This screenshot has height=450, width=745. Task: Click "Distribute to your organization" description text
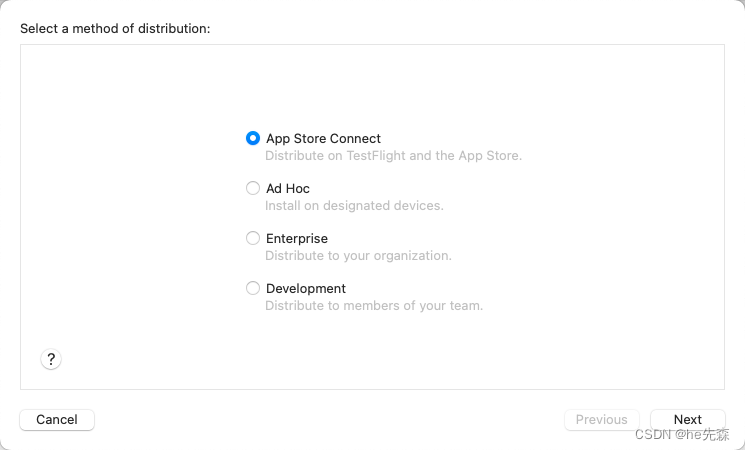coord(358,256)
